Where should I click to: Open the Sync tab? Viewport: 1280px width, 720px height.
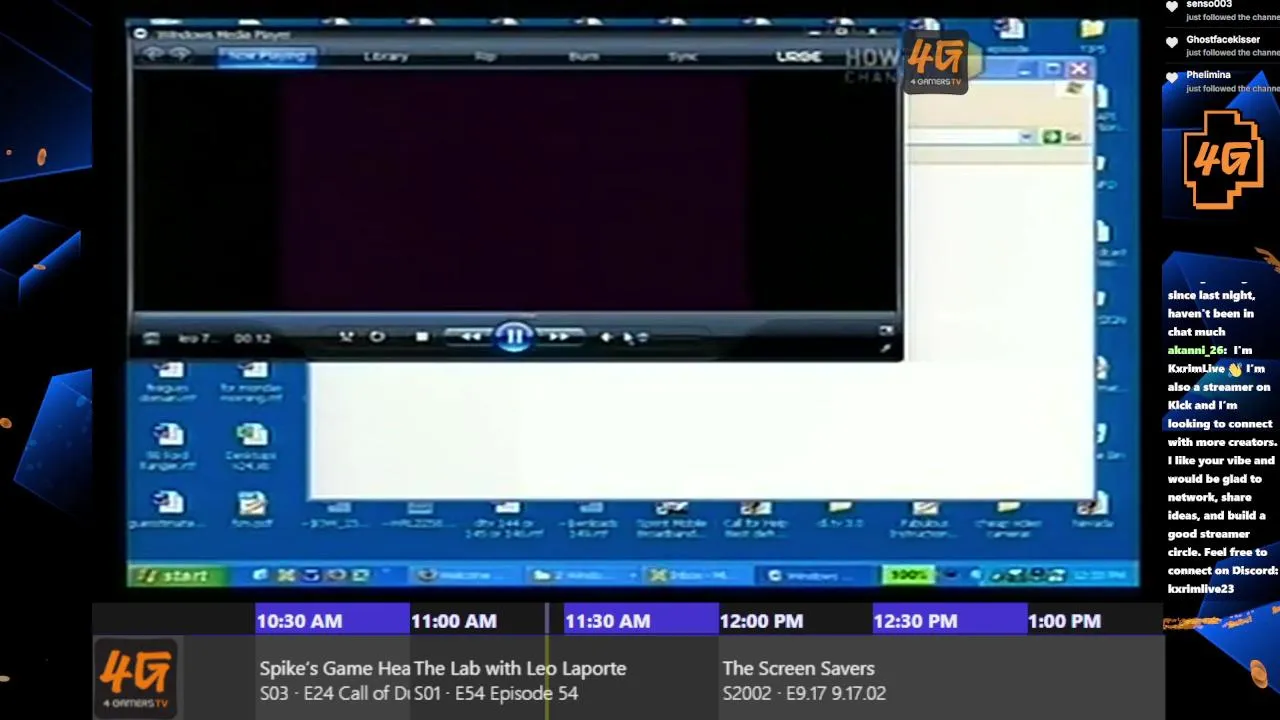click(x=683, y=56)
